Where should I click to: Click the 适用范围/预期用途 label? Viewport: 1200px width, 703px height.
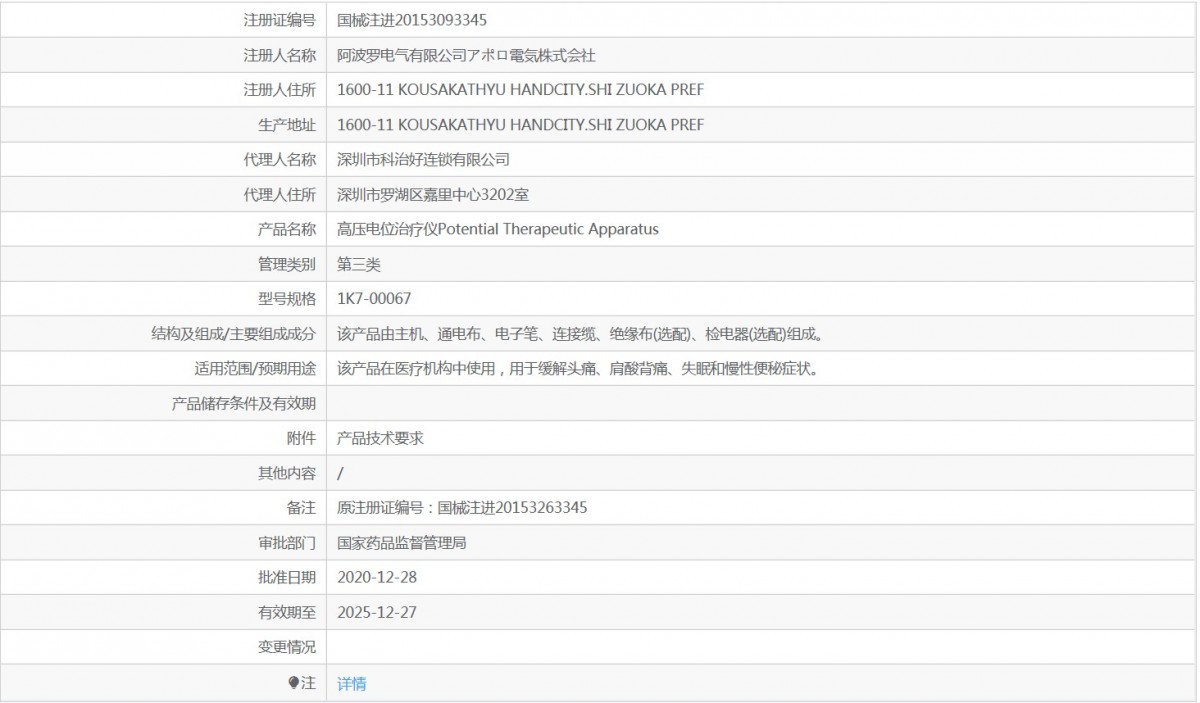pyautogui.click(x=256, y=369)
